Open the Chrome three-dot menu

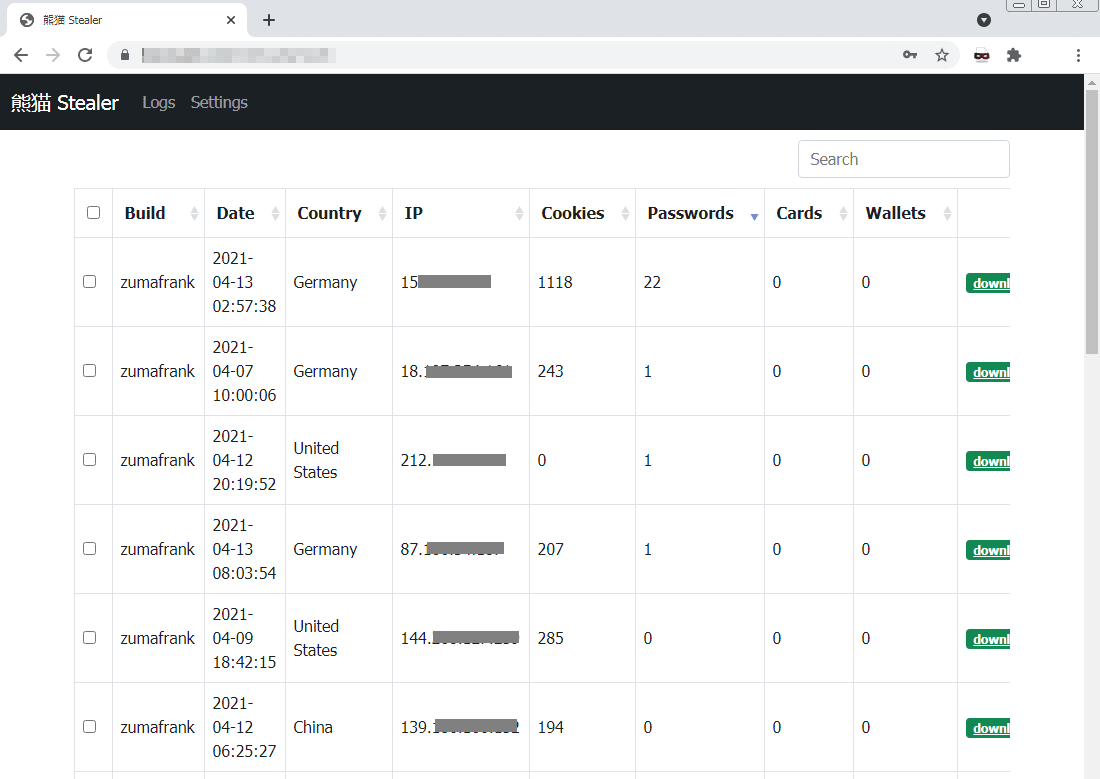pyautogui.click(x=1078, y=55)
